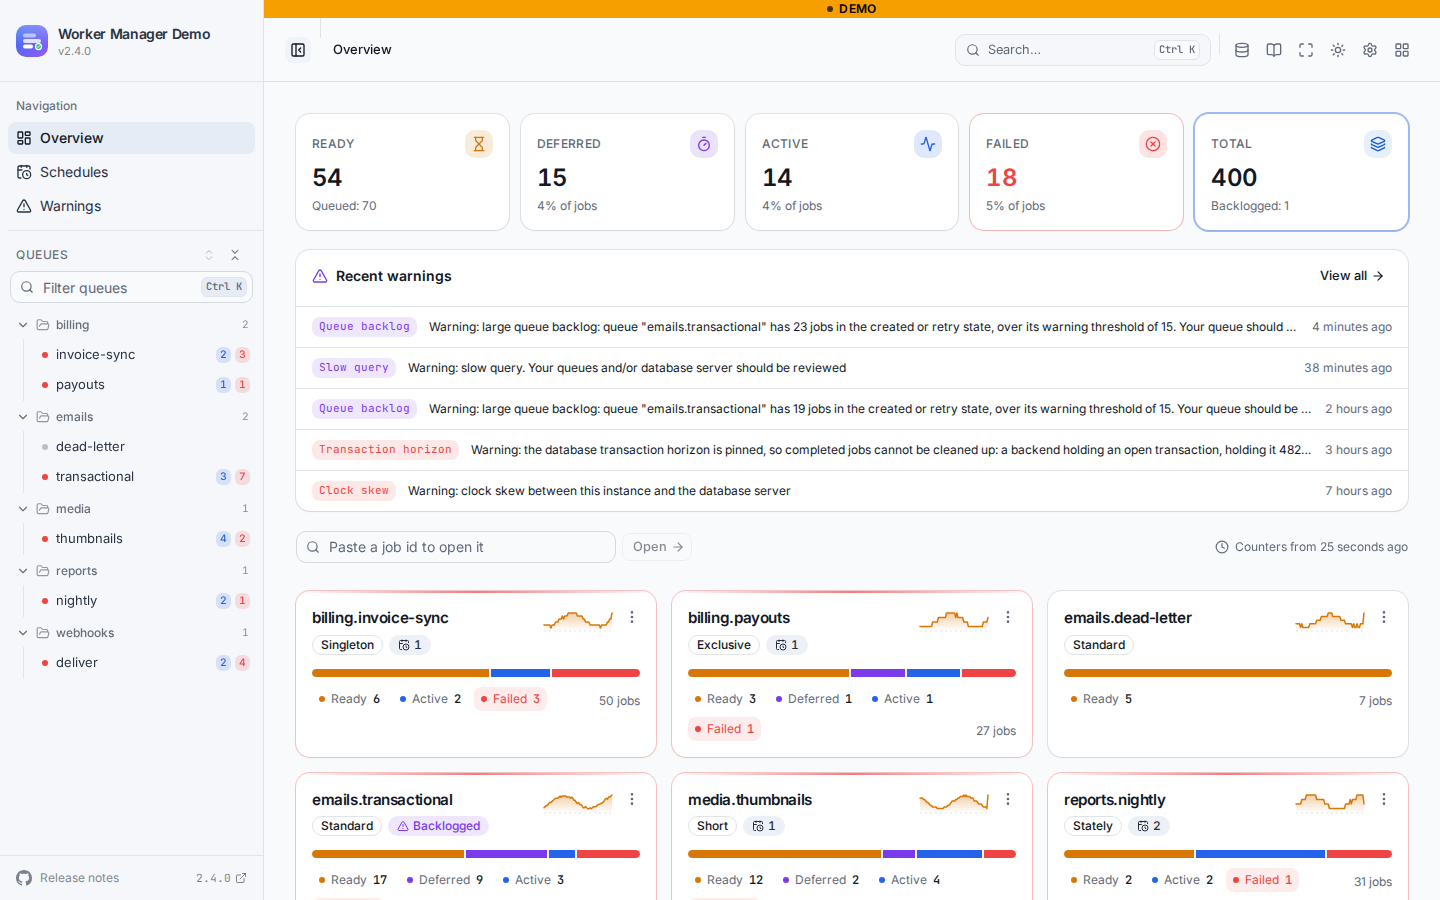
Task: Go to the Overview navigation item
Action: tap(131, 138)
